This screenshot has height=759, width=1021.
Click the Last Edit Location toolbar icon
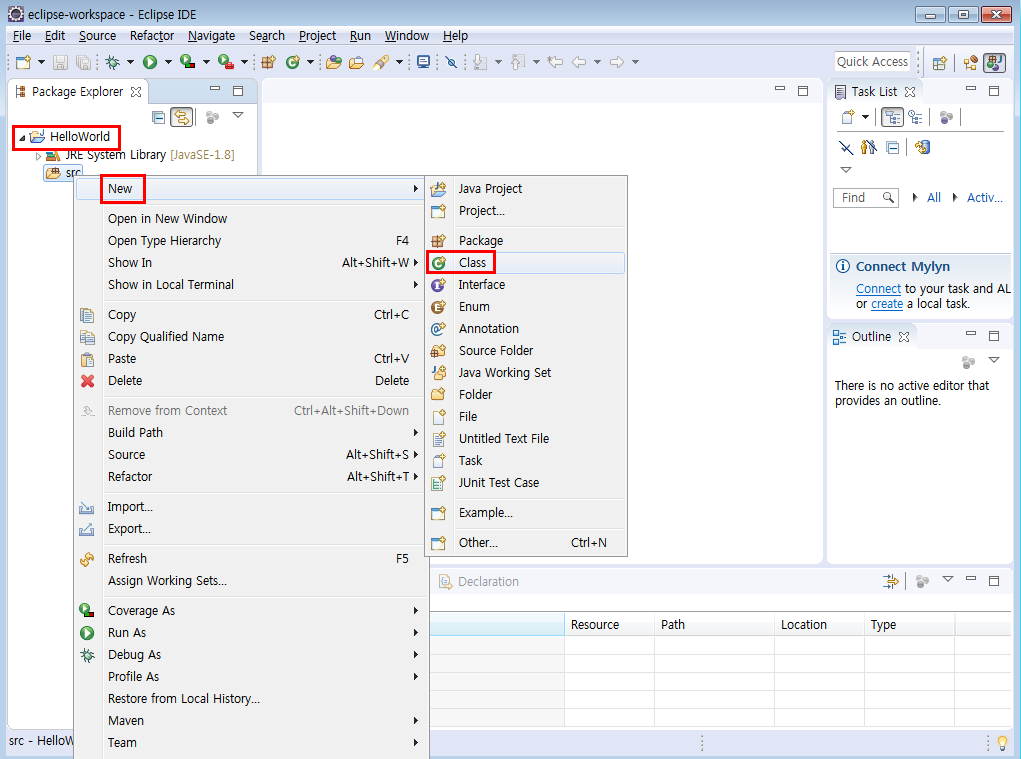[555, 62]
